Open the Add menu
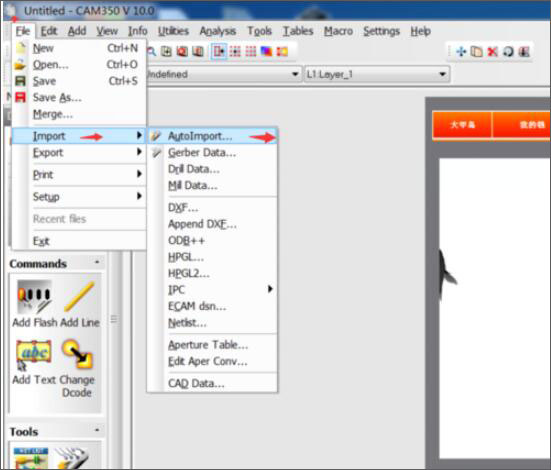 (77, 31)
